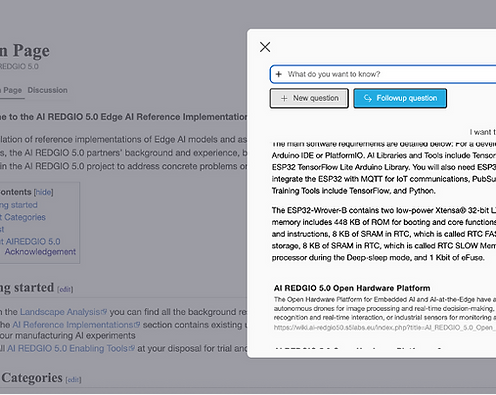The width and height of the screenshot is (496, 395).
Task: Jump to the Acknowledgement contents entry
Action: pos(40,252)
